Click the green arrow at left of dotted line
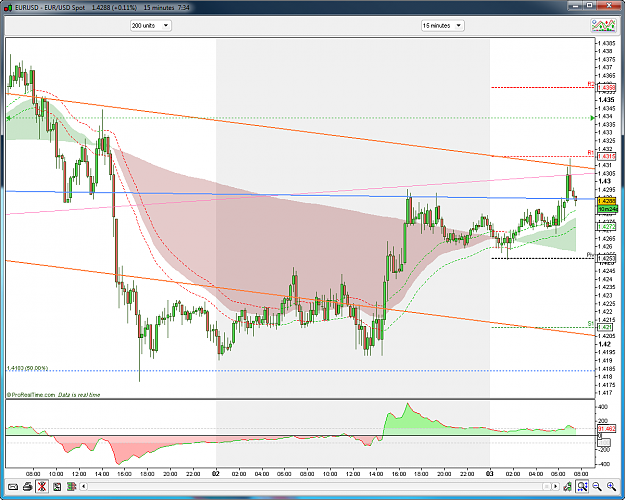This screenshot has width=625, height=500. 9,118
